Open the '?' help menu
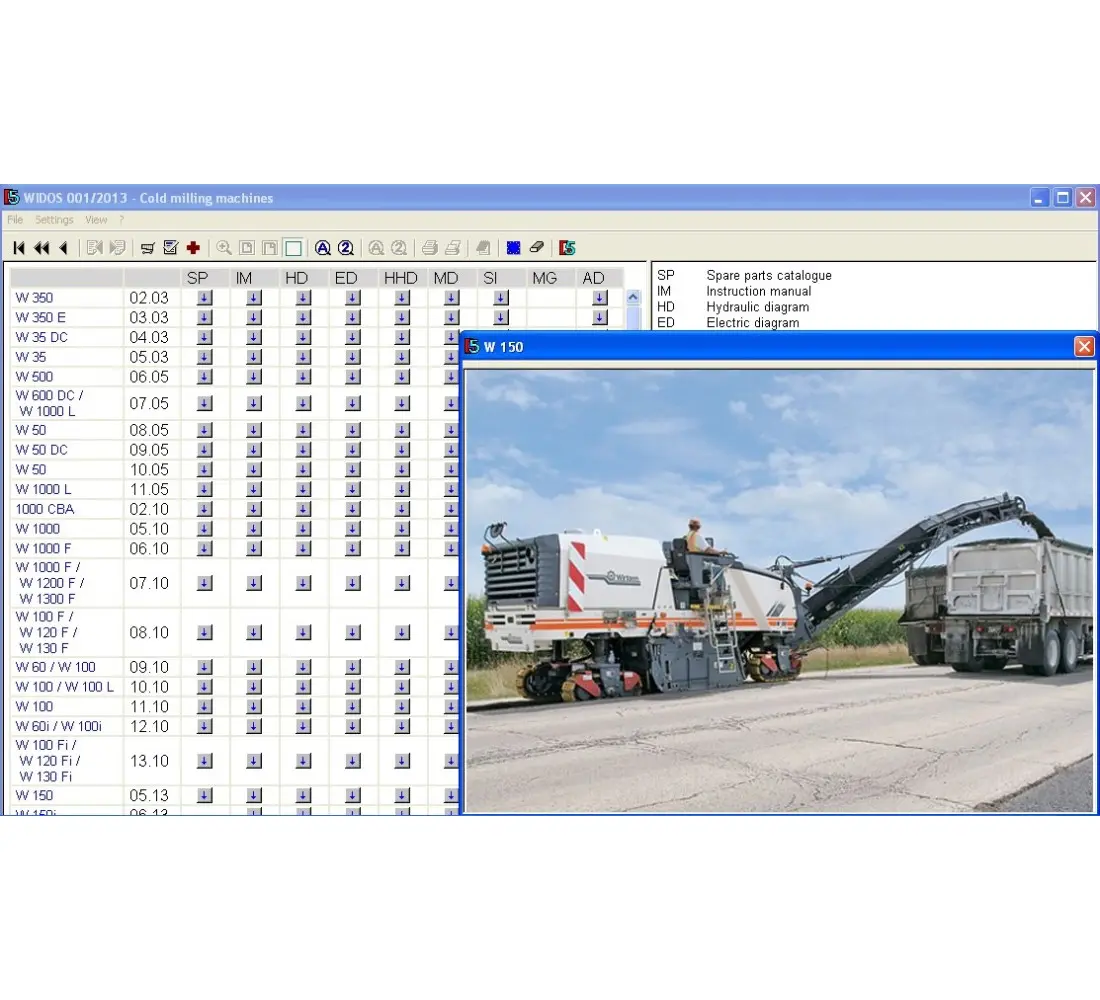The width and height of the screenshot is (1100, 1000). pos(121,220)
